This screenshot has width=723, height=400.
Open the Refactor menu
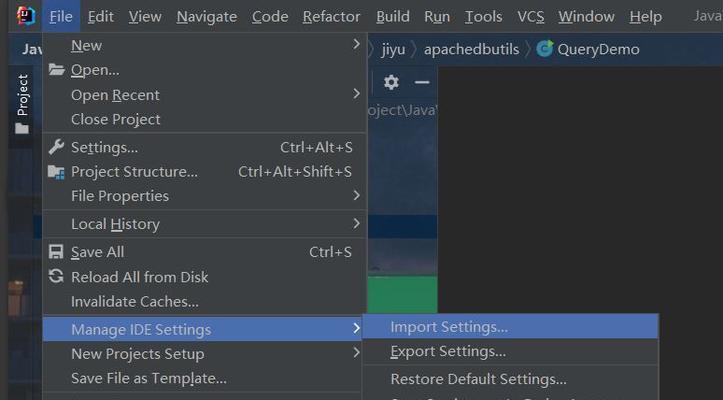click(x=331, y=17)
